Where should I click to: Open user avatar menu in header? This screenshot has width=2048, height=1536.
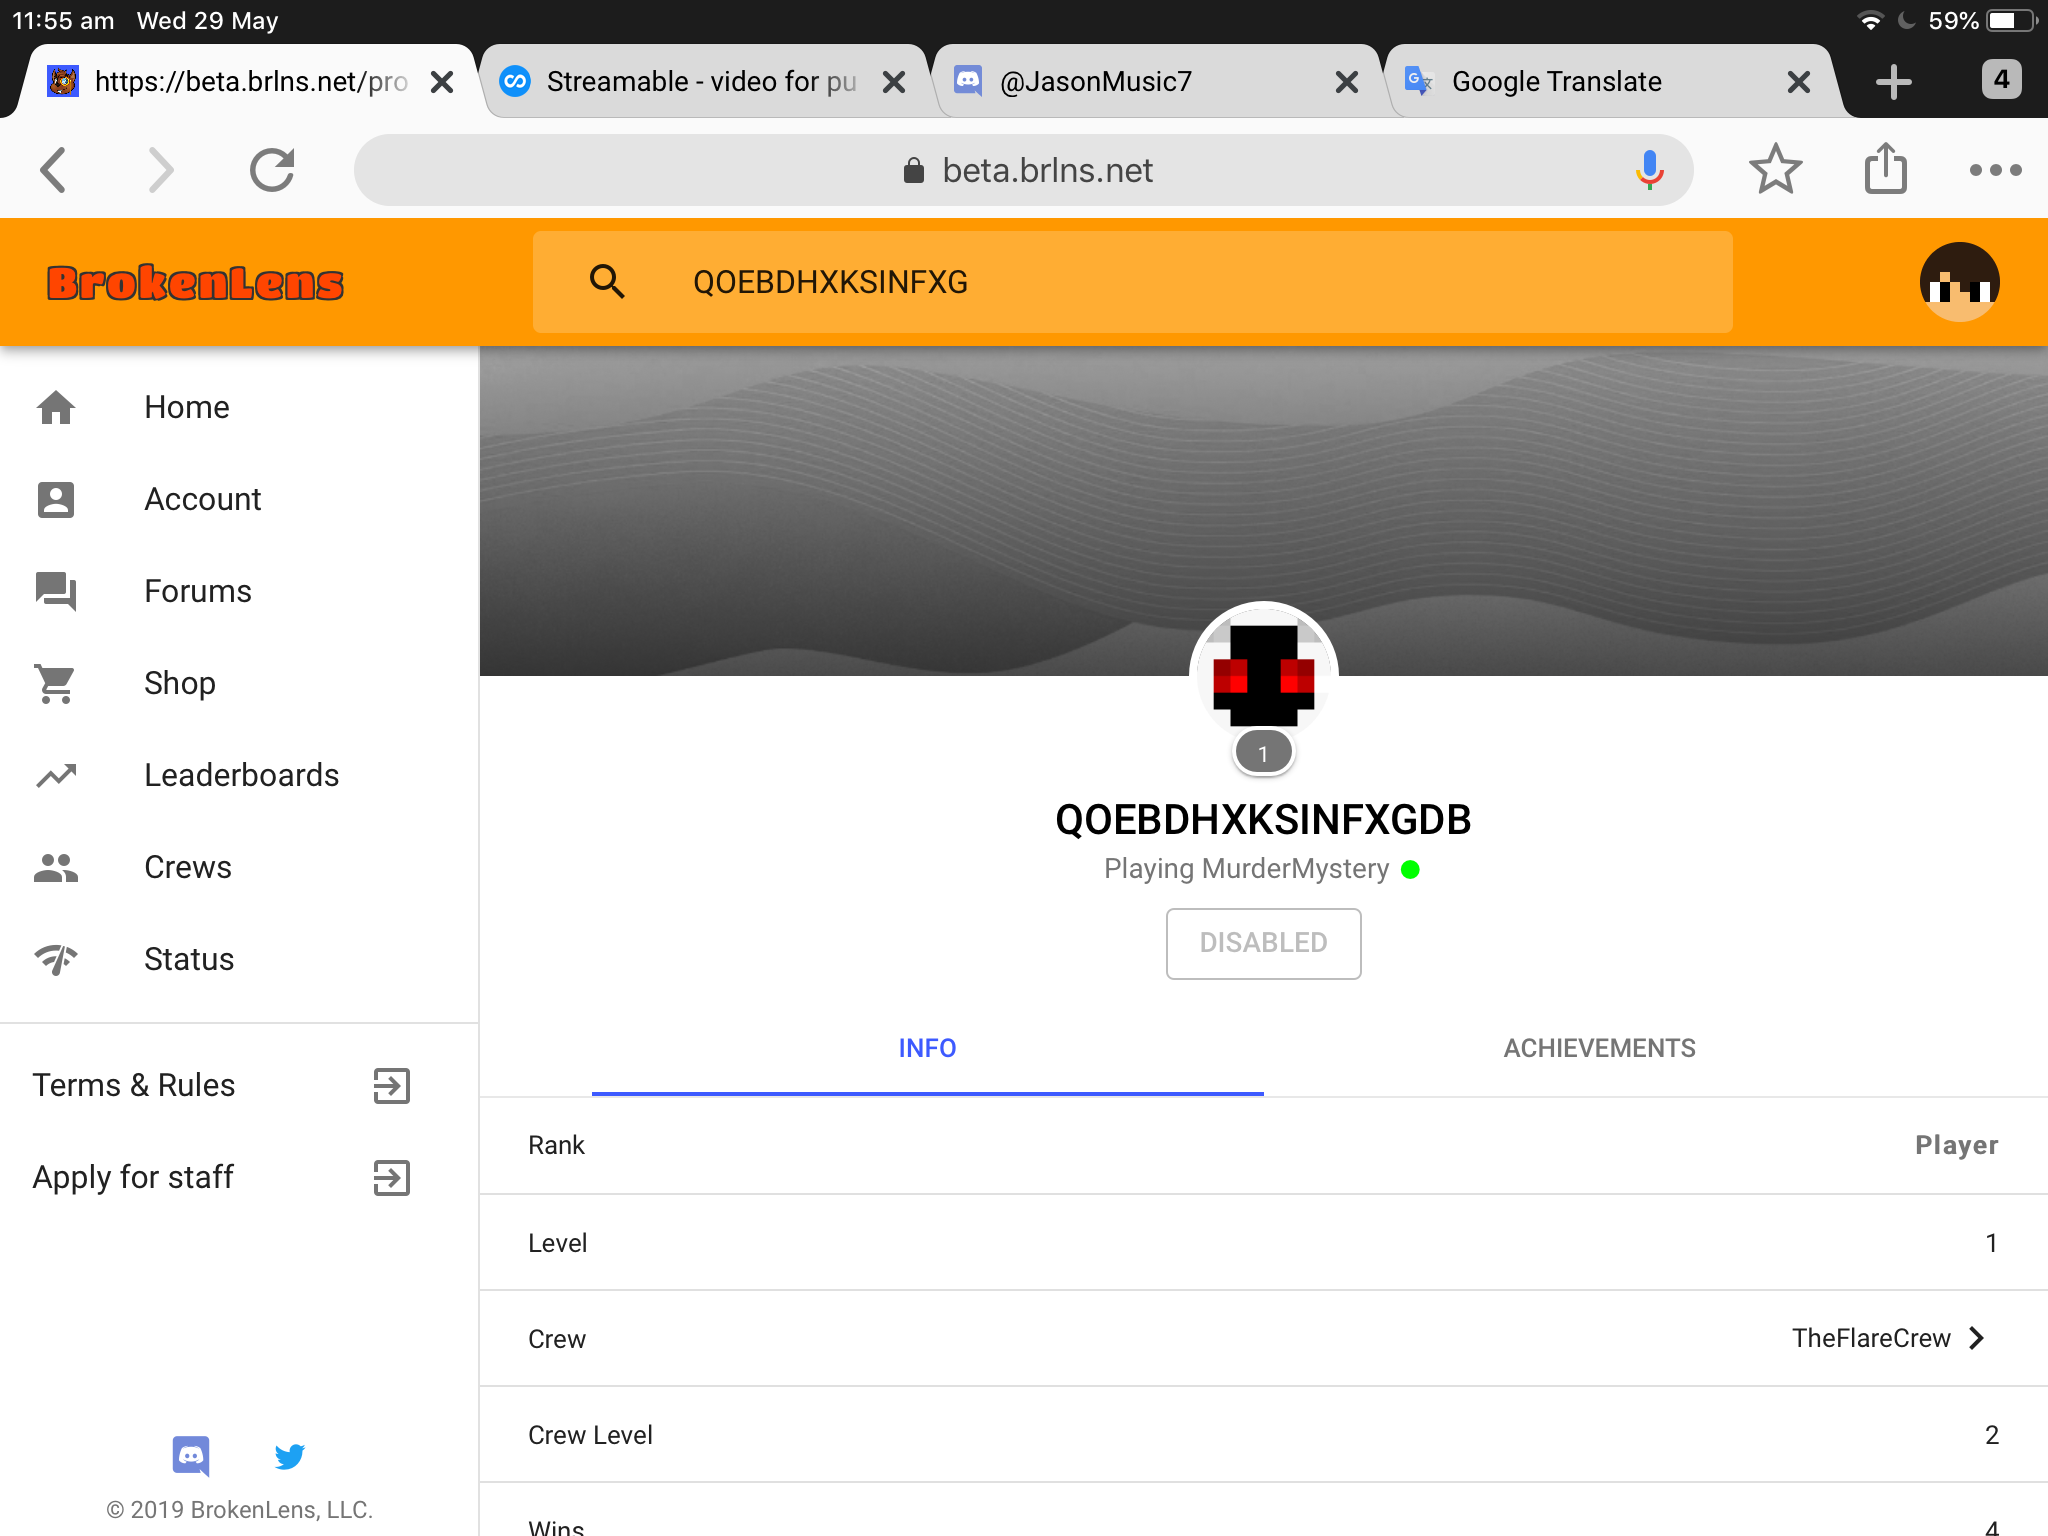1959,282
